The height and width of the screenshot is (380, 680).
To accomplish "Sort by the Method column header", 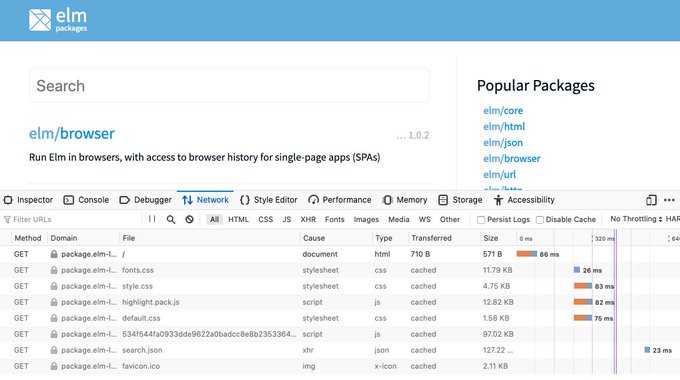I will pos(28,238).
